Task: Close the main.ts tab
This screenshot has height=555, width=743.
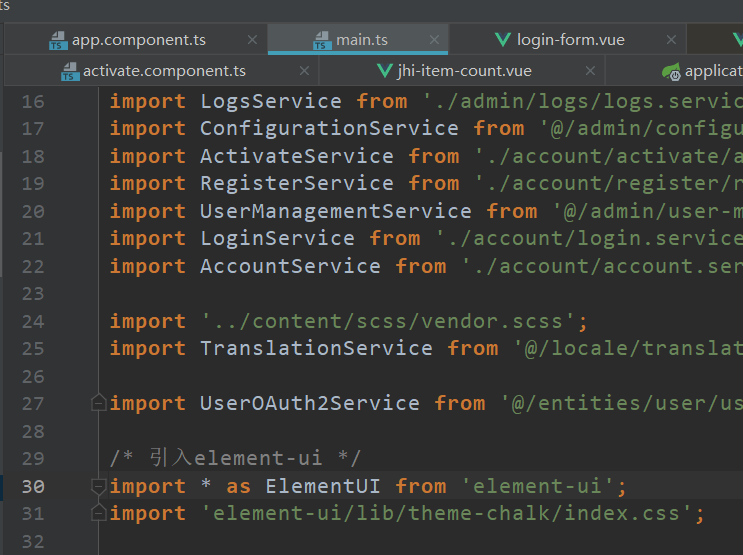Action: tap(434, 40)
